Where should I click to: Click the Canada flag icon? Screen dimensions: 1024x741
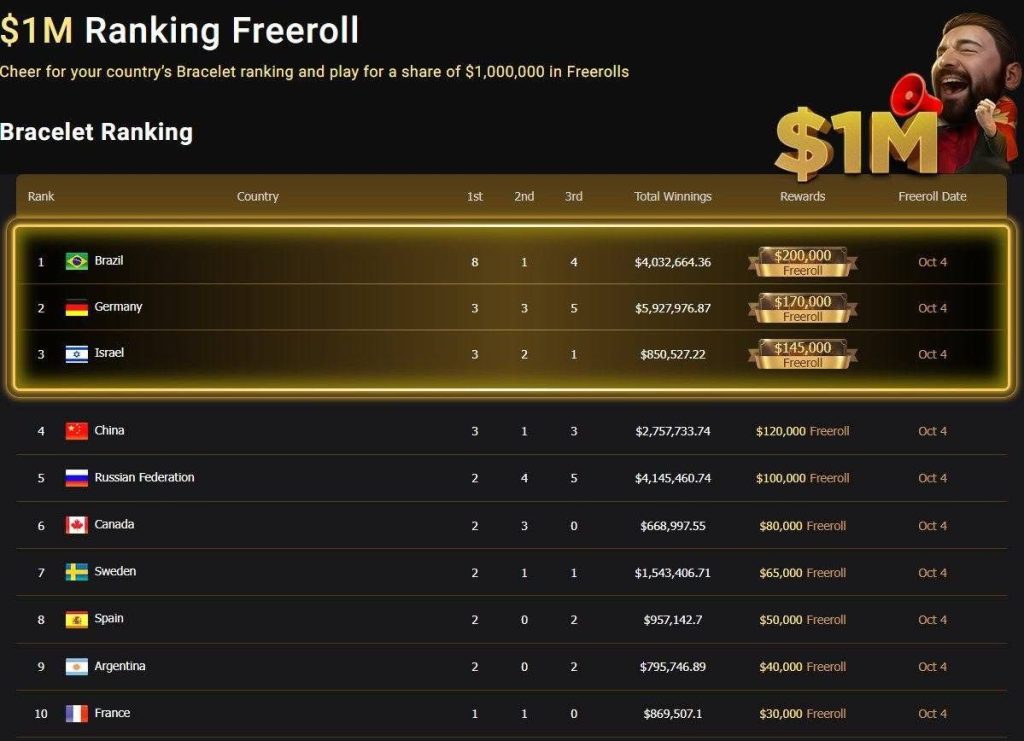(77, 525)
